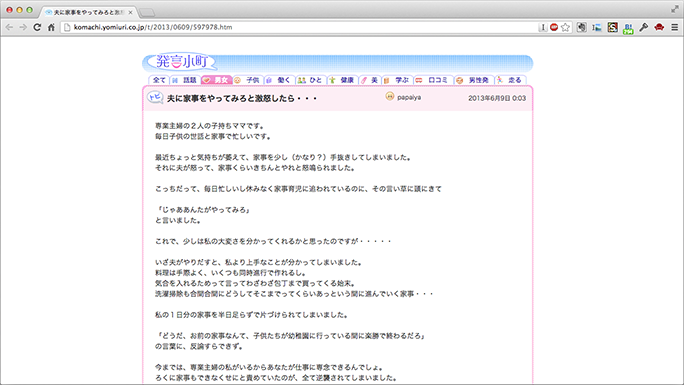Open the 口コミ category tab
This screenshot has width=684, height=385.
click(x=433, y=80)
